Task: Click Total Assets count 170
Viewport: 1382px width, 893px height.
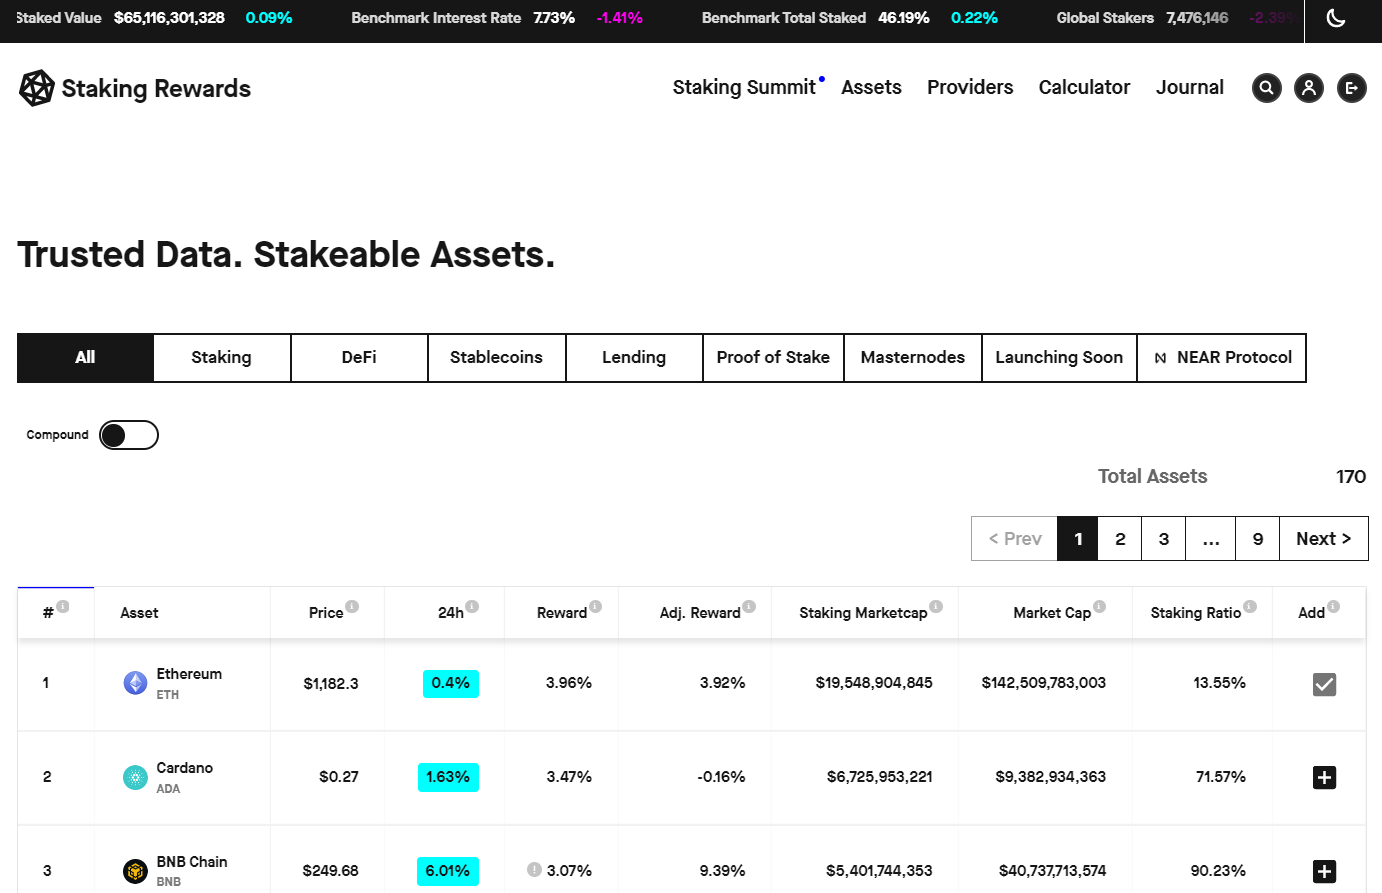Action: (1351, 477)
